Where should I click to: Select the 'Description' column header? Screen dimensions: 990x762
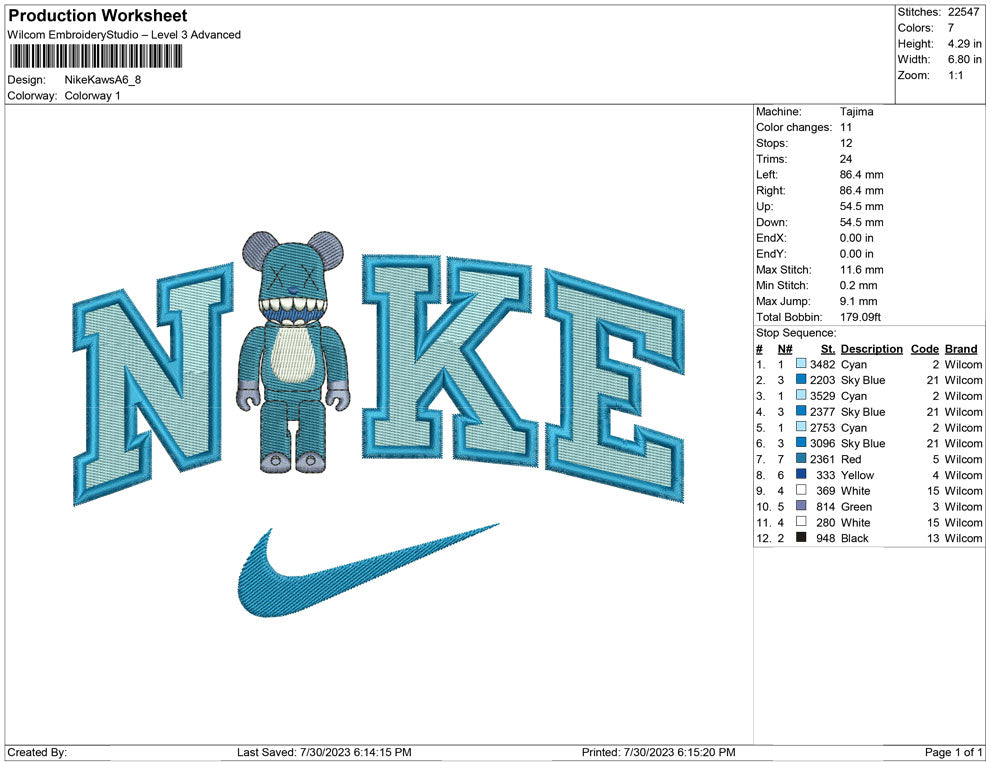(872, 348)
